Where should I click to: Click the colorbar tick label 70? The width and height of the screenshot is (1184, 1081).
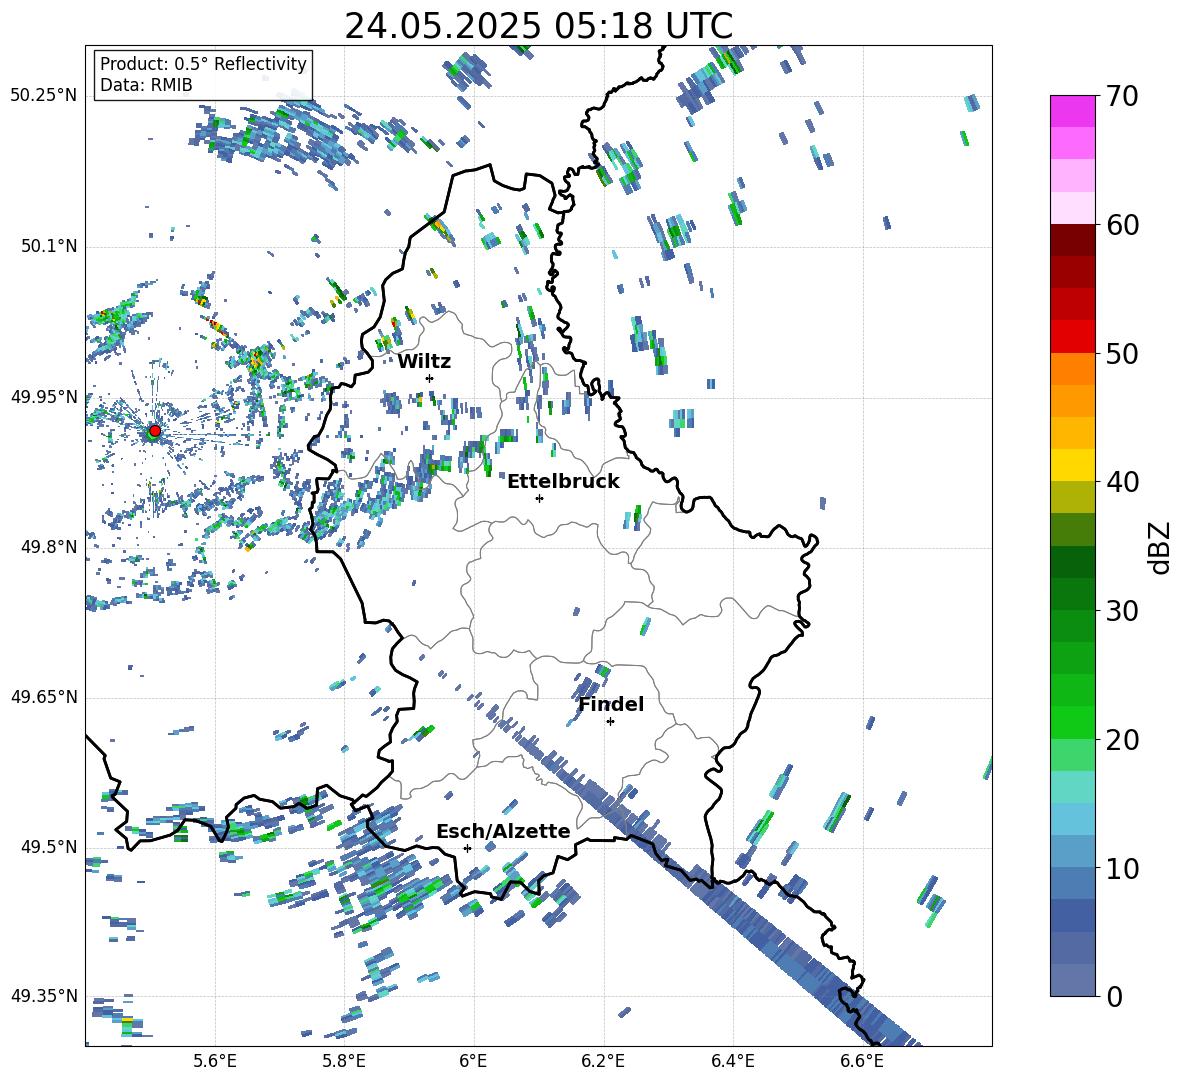pos(1122,96)
